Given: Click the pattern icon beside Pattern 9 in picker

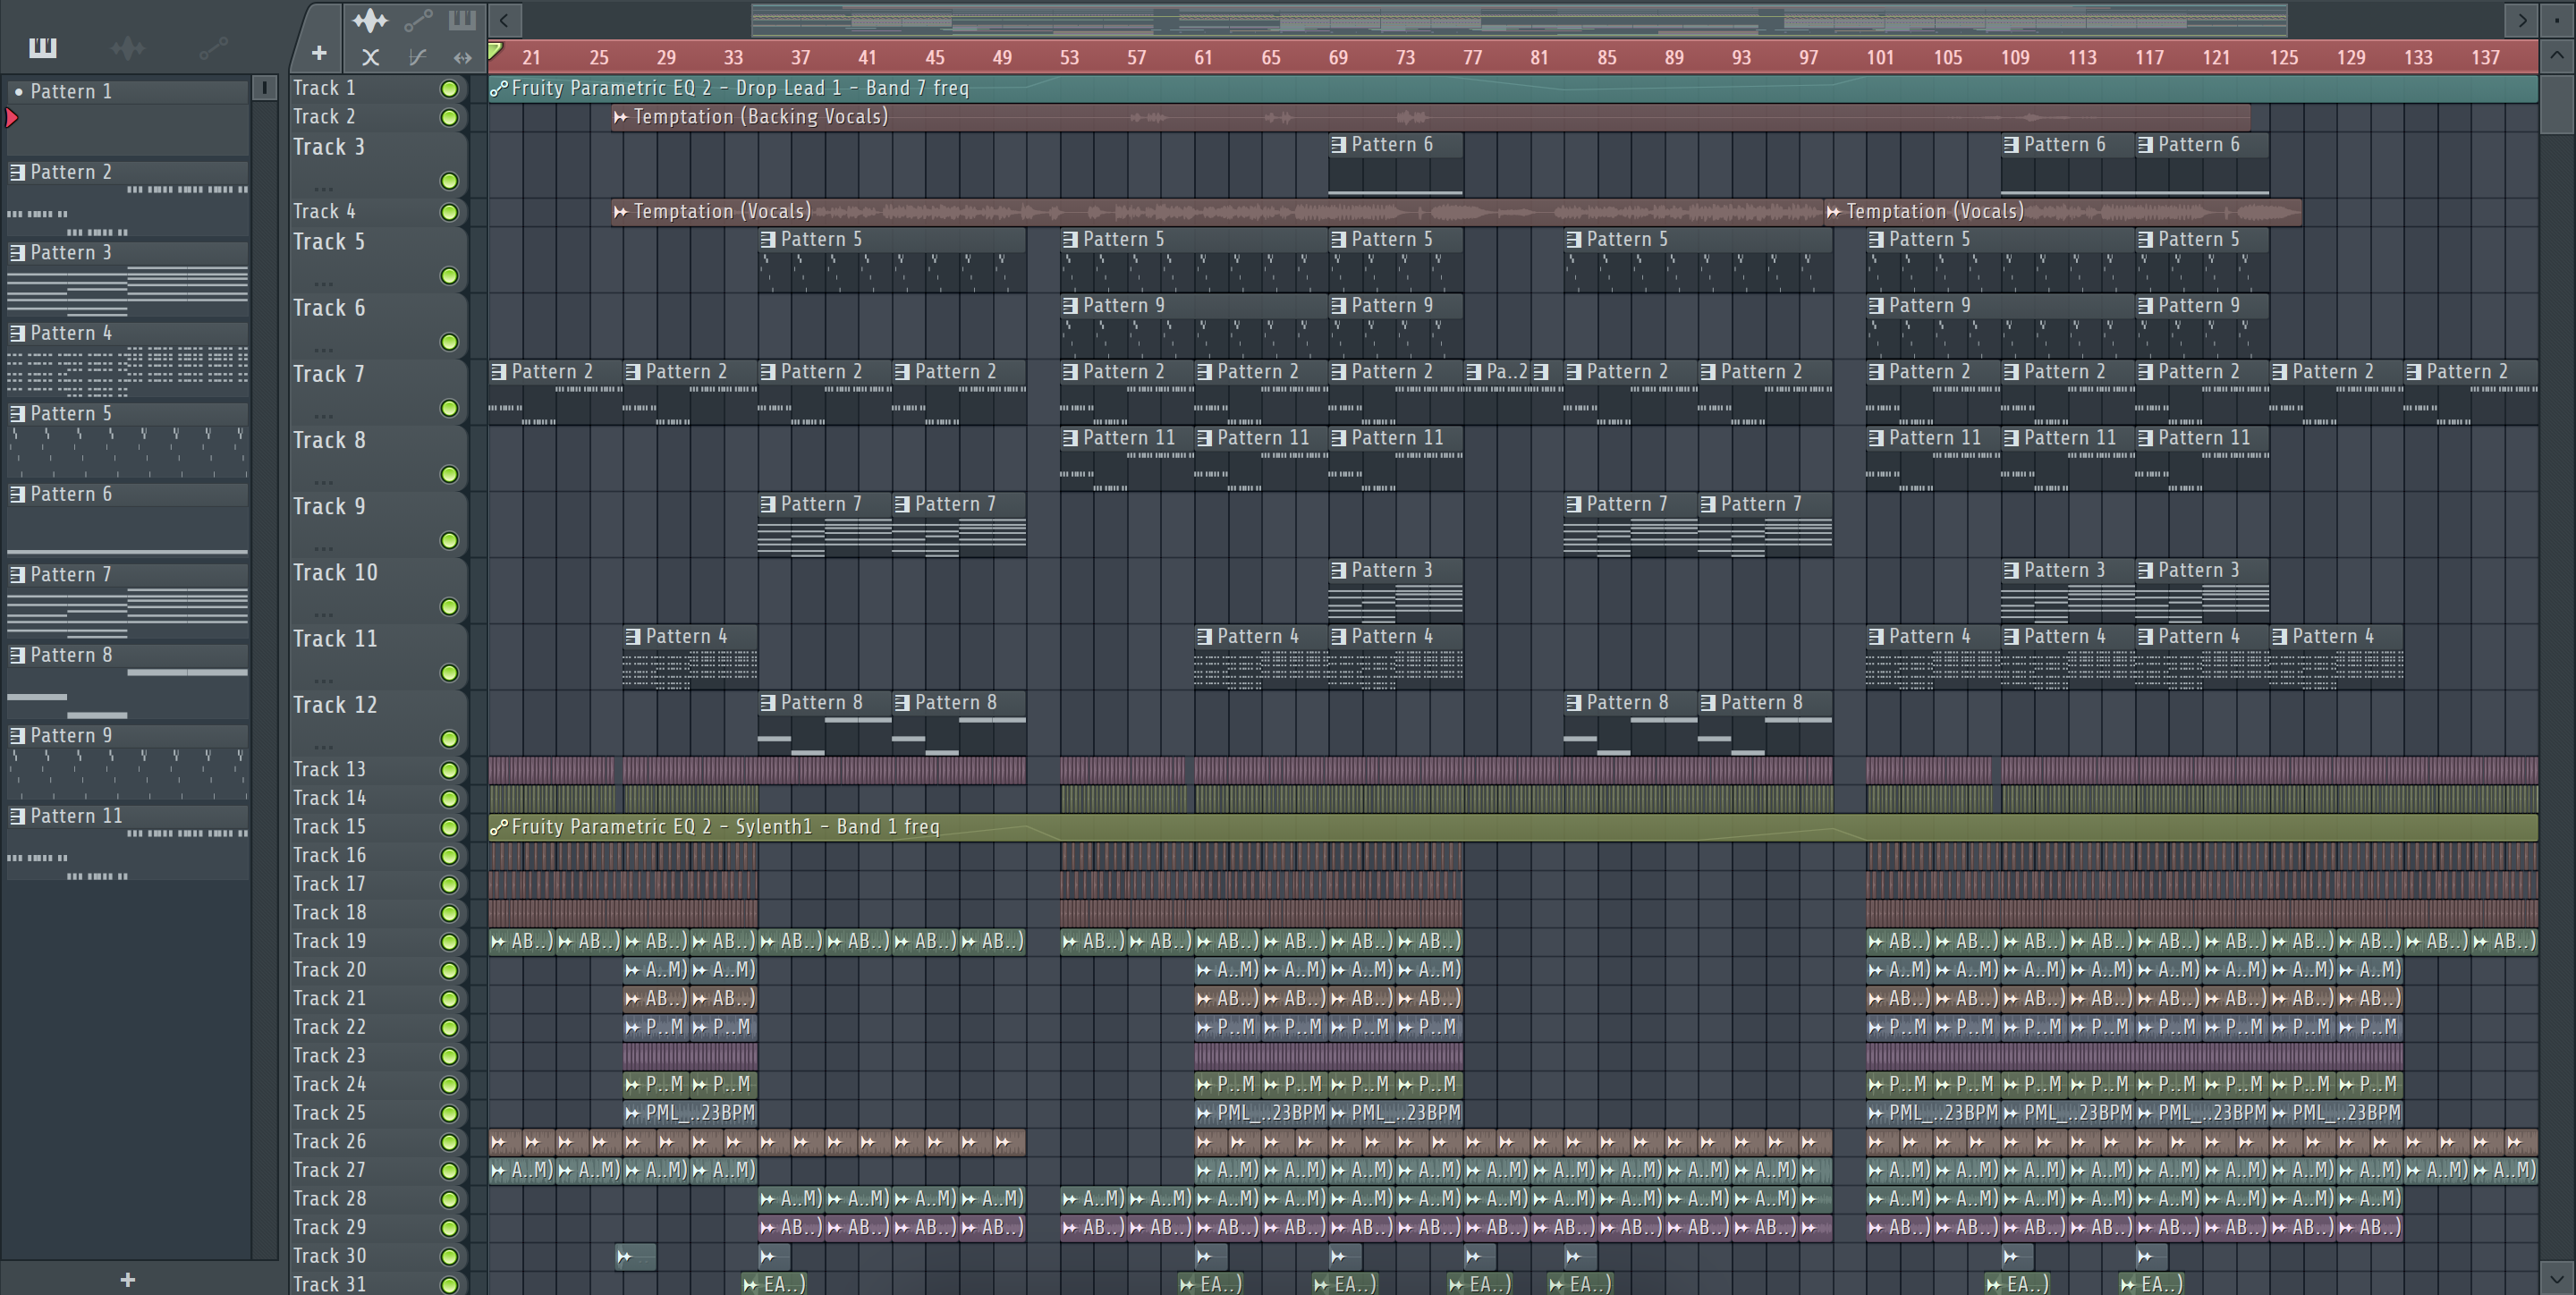Looking at the screenshot, I should tap(17, 735).
